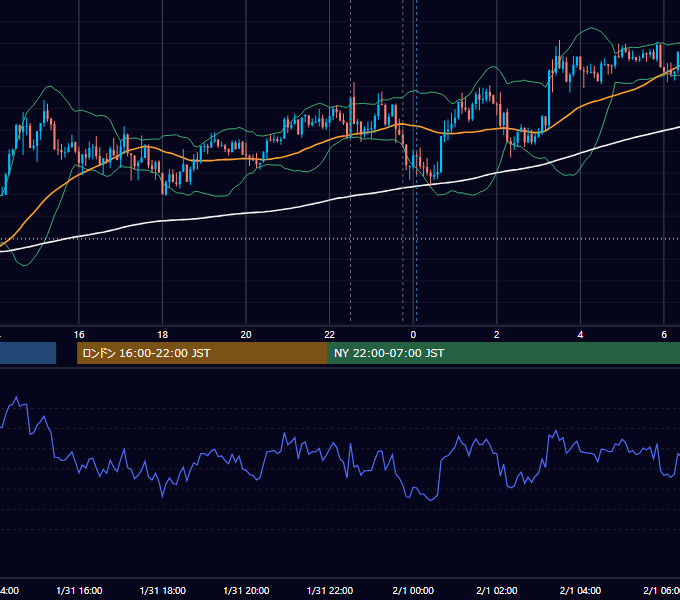Click the upper axis hour label 16
The image size is (680, 600).
tap(79, 335)
